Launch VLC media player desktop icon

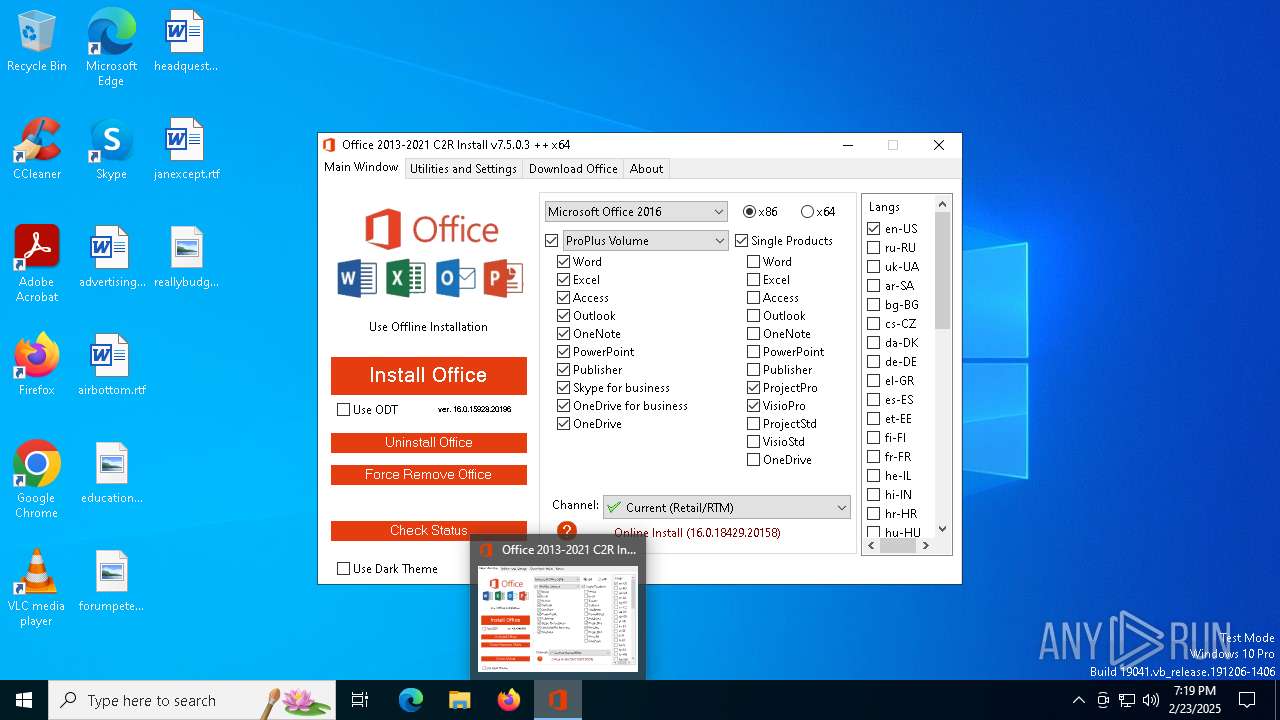point(37,588)
